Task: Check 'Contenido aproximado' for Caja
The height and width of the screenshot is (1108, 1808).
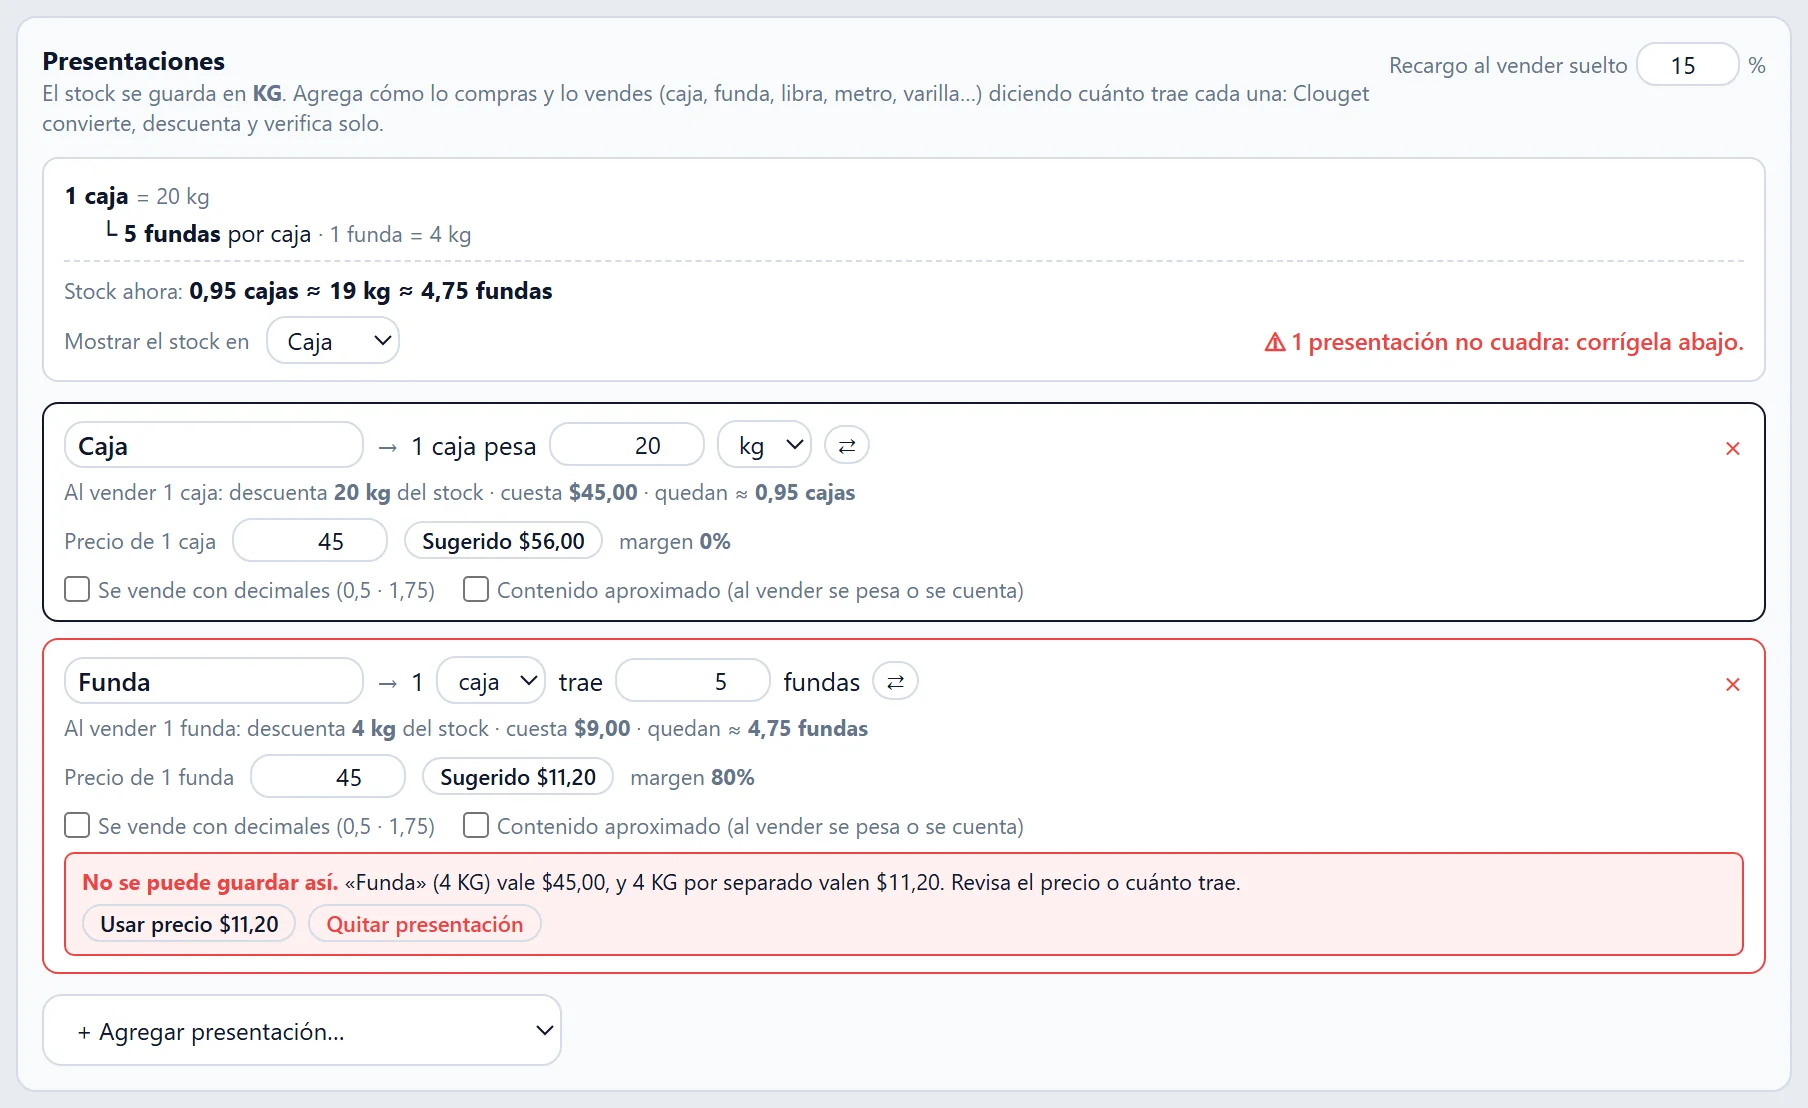Action: pyautogui.click(x=476, y=589)
